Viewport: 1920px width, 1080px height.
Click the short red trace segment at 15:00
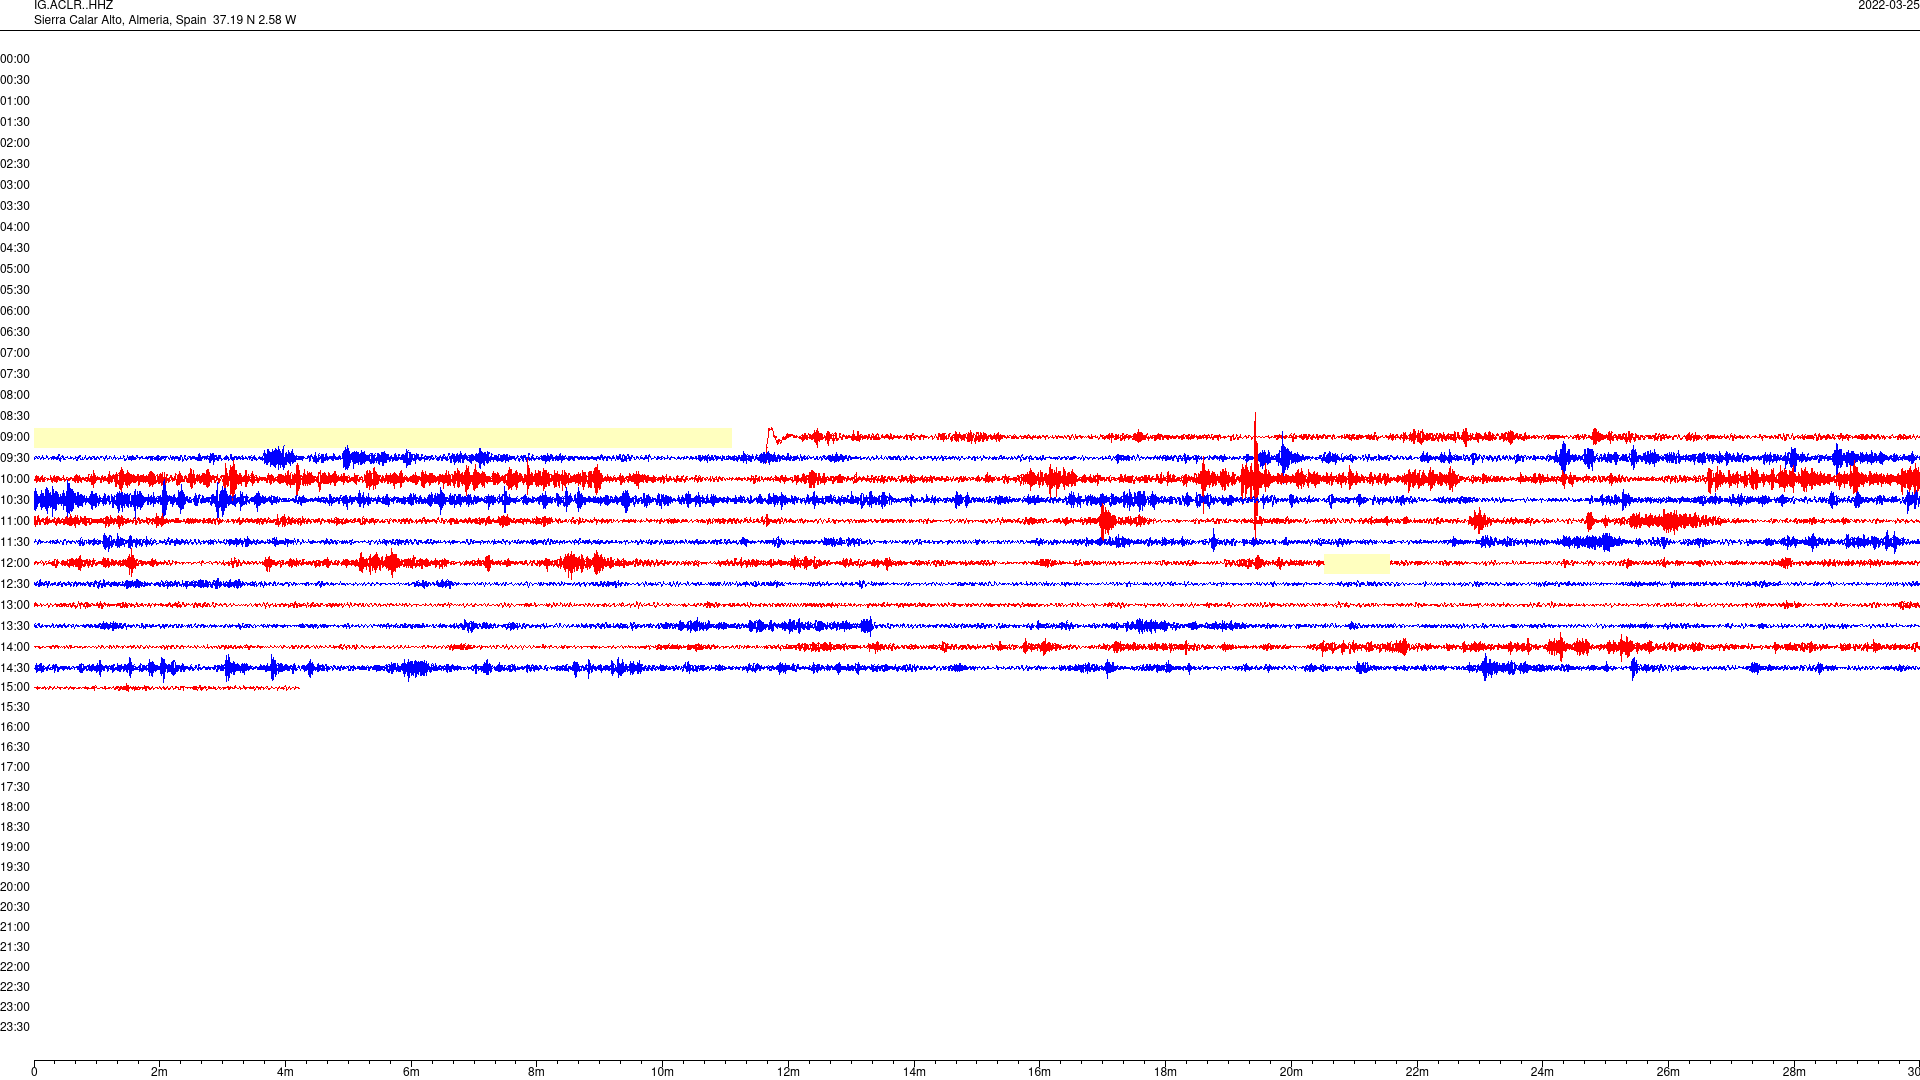click(167, 688)
